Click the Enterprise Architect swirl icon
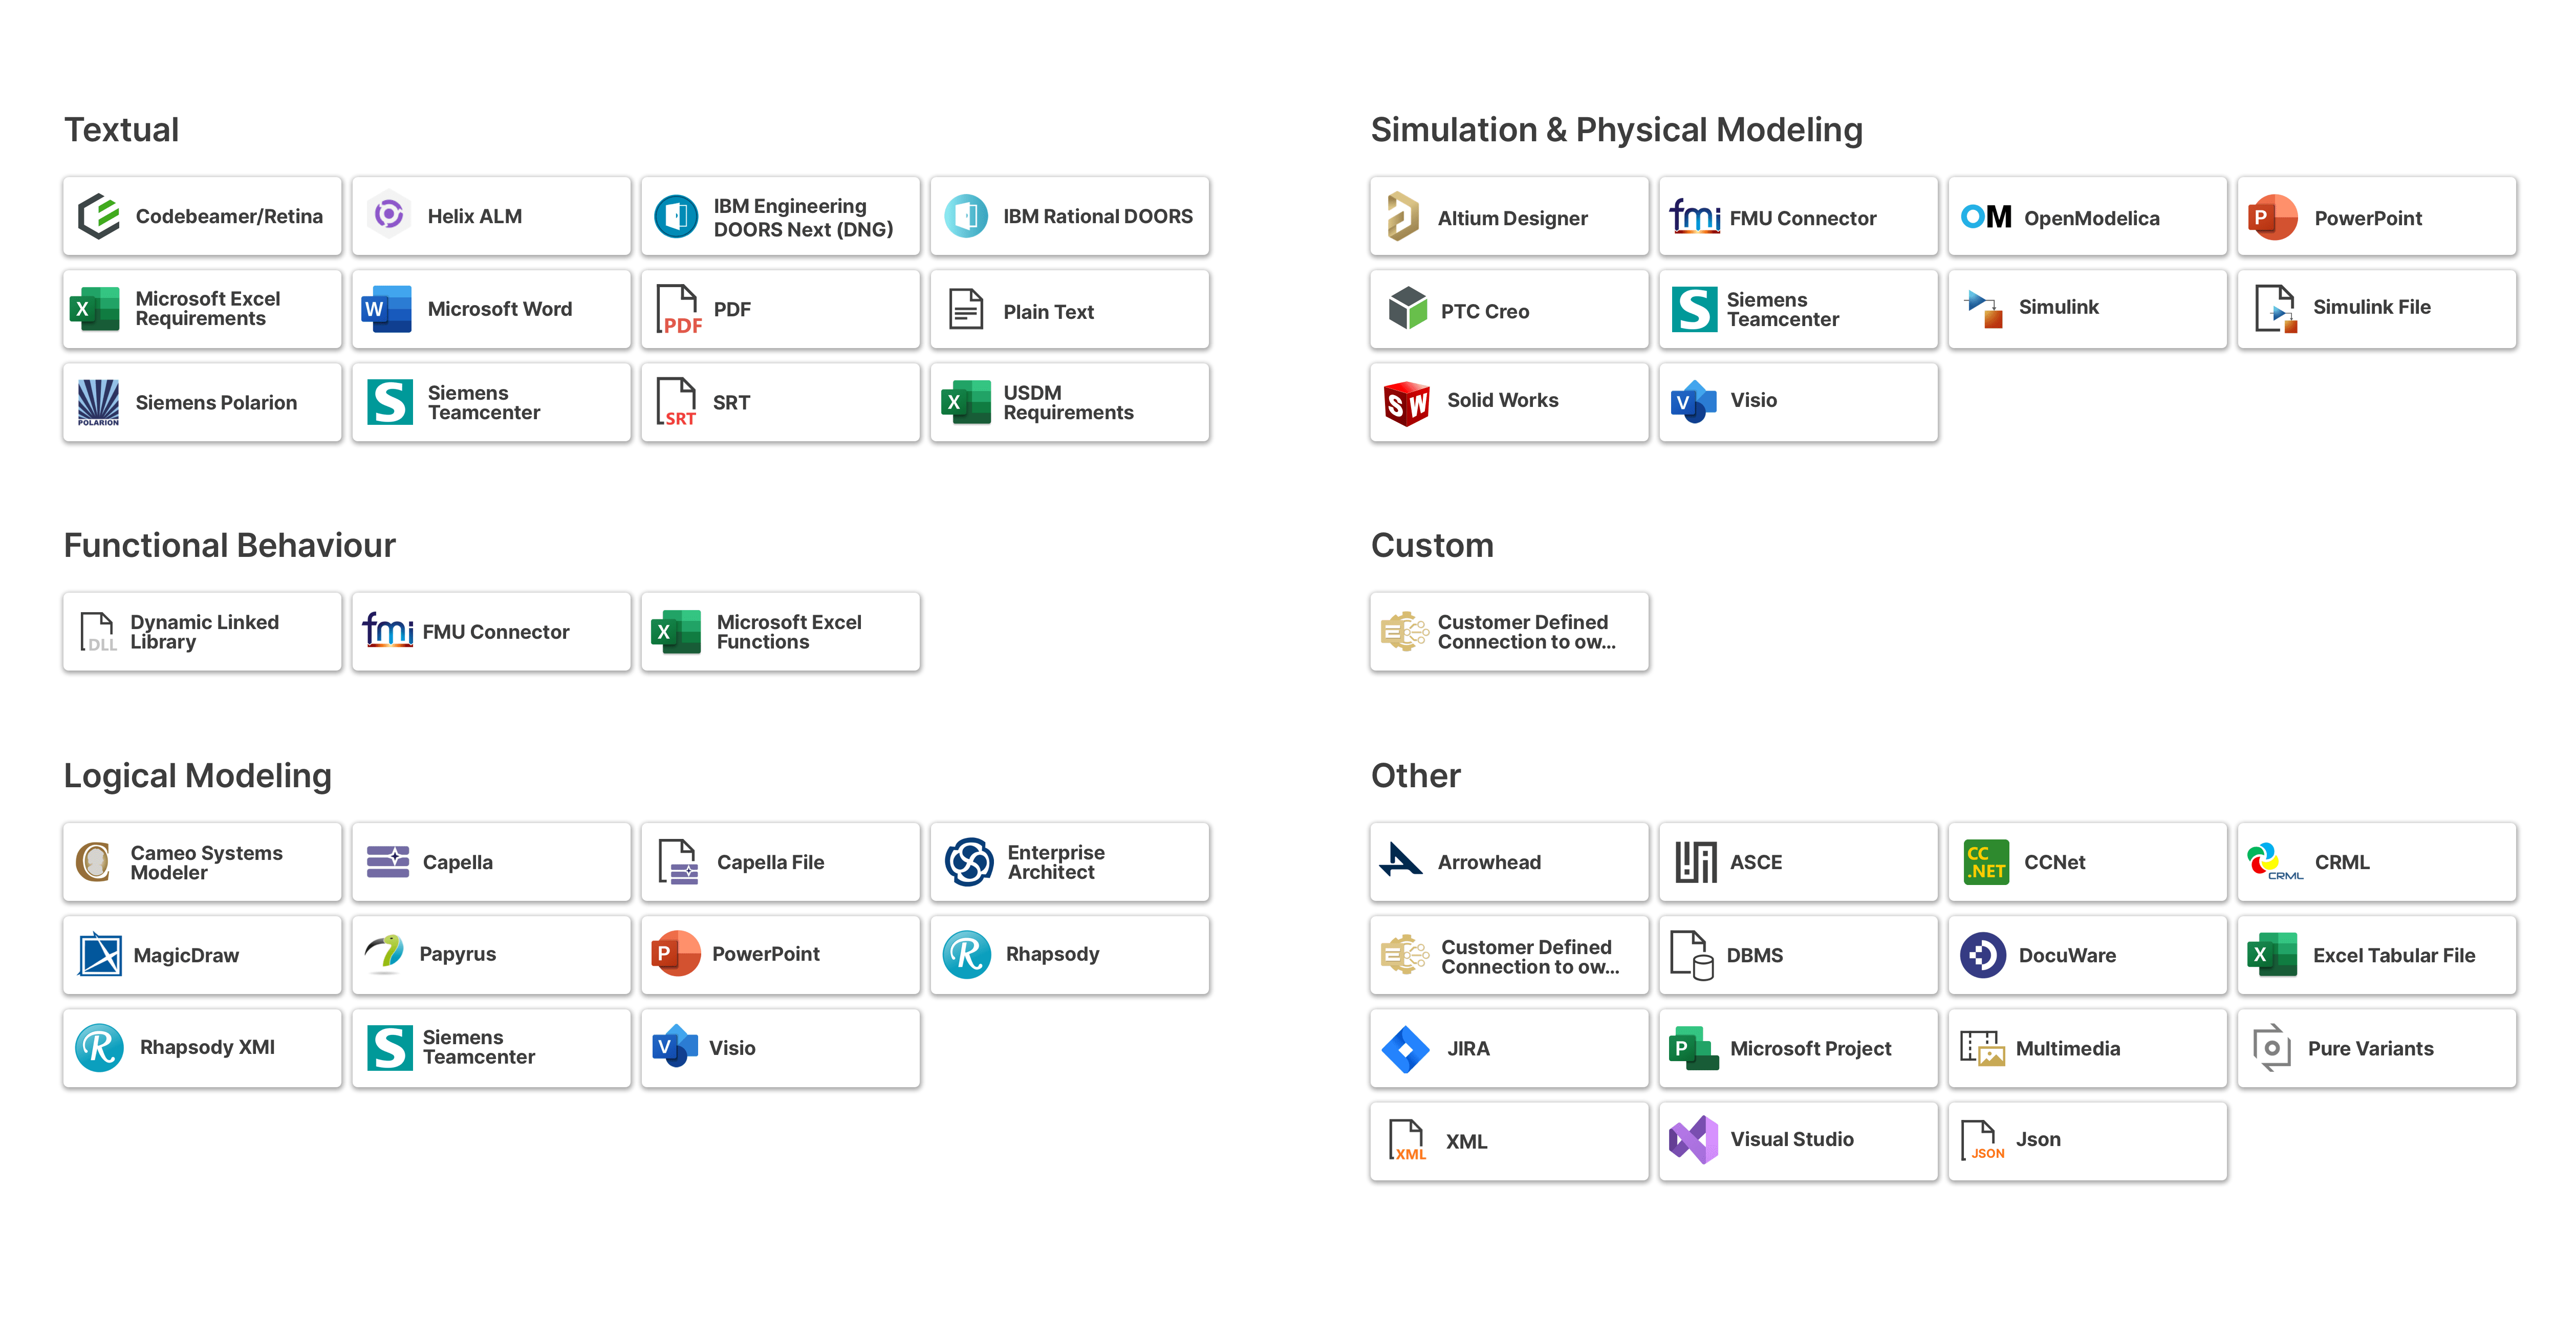This screenshot has height=1317, width=2576. point(969,861)
